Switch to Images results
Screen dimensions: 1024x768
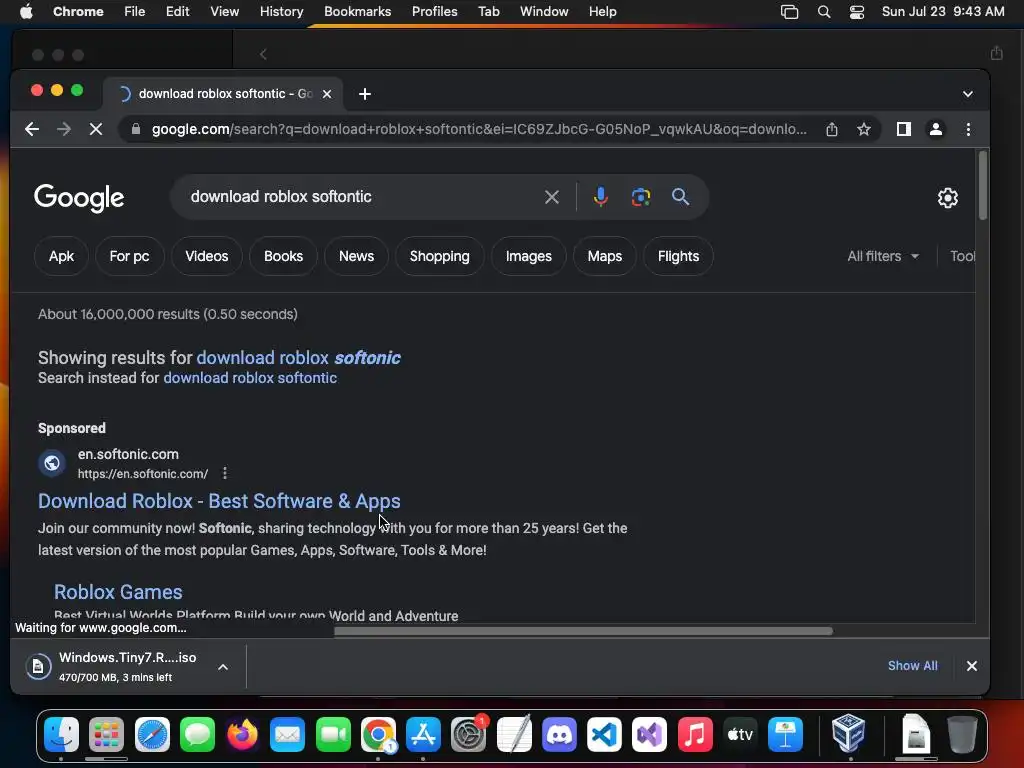pos(529,256)
